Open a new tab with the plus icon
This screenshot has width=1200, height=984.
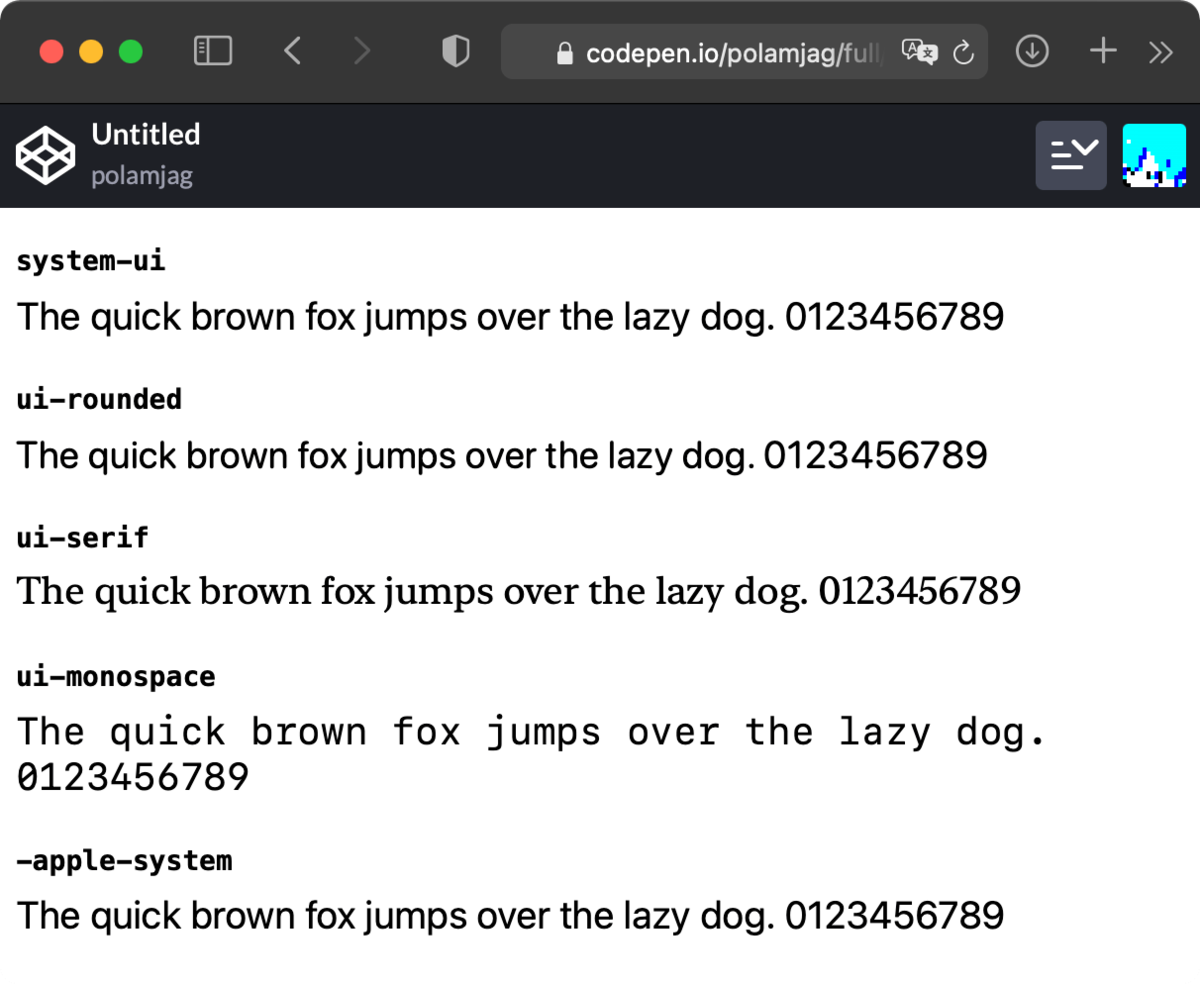coord(1103,51)
